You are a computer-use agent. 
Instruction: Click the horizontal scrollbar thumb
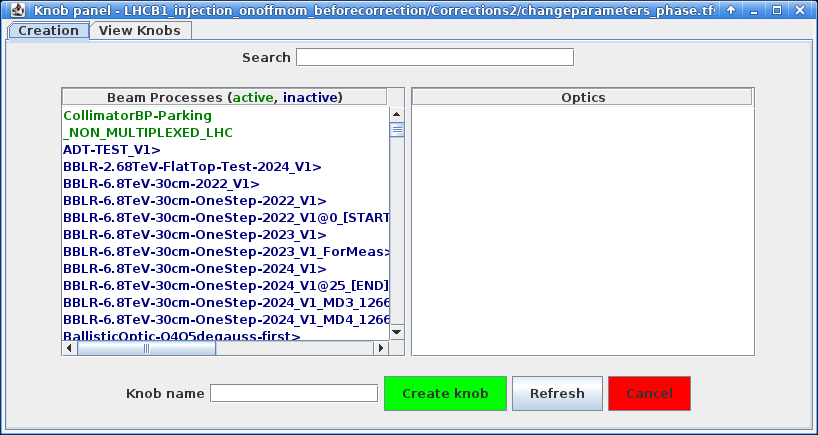click(147, 348)
